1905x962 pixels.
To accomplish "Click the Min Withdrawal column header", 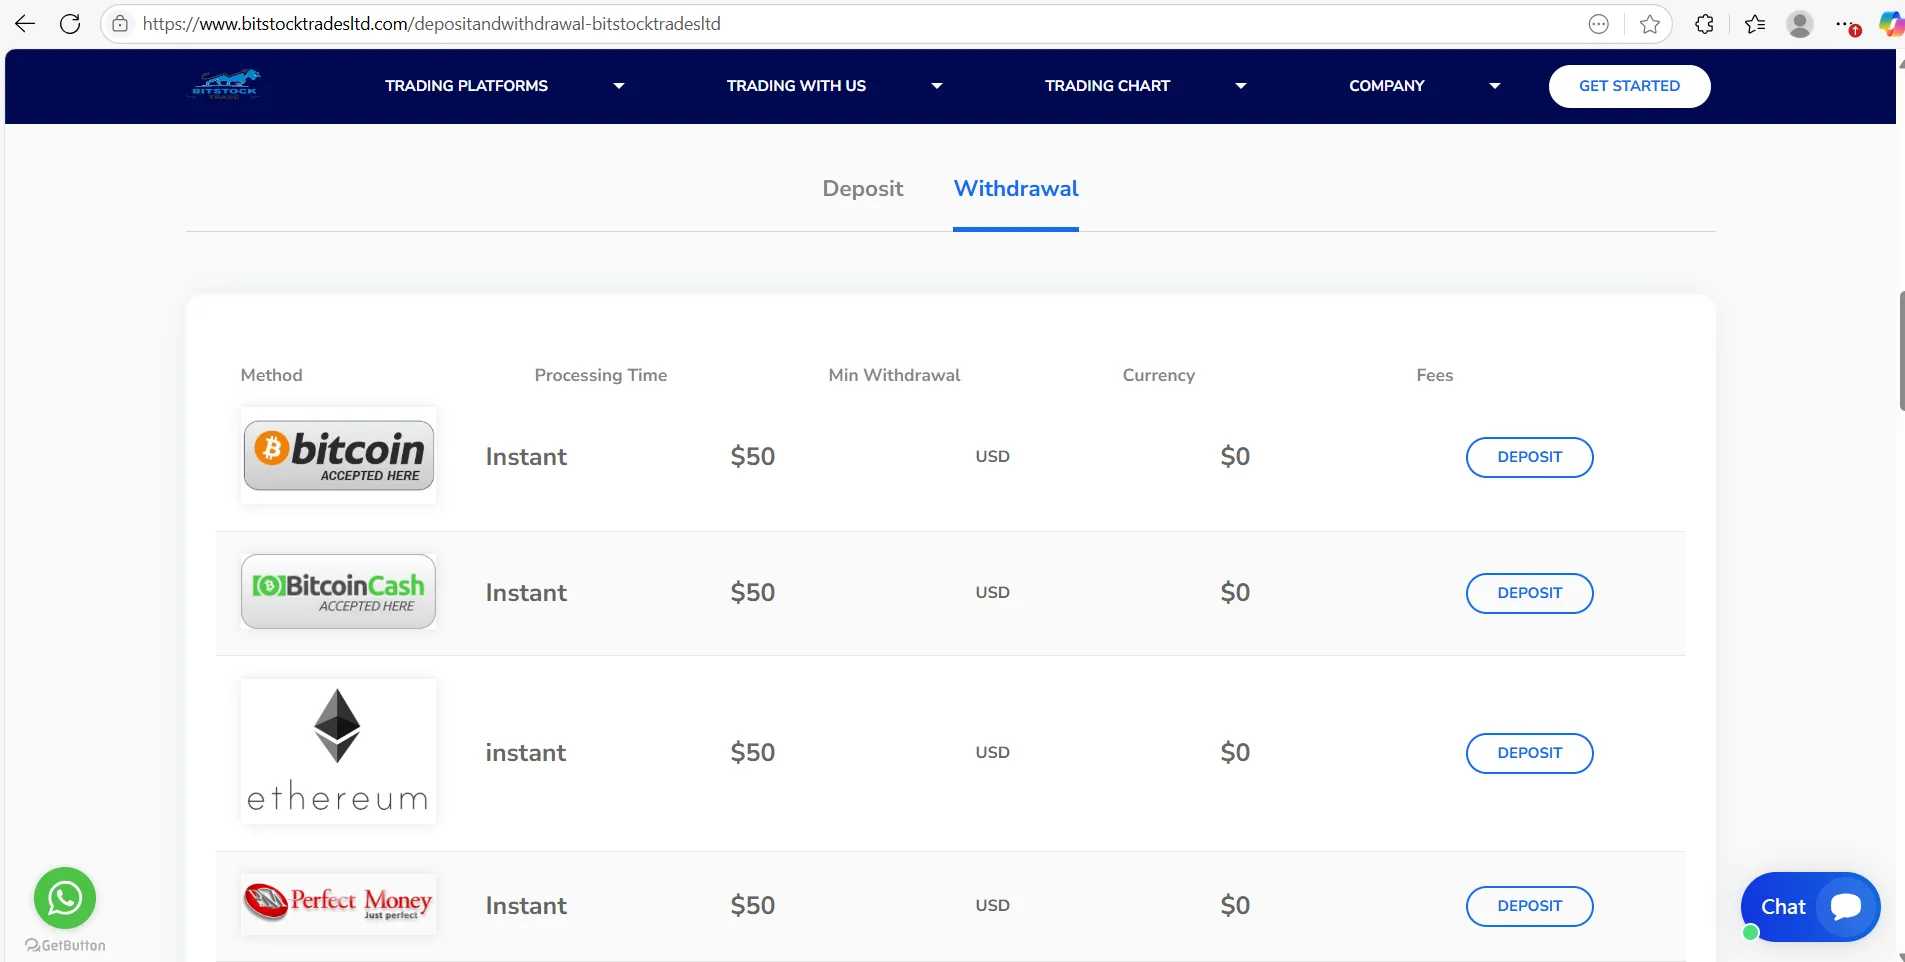I will point(894,375).
